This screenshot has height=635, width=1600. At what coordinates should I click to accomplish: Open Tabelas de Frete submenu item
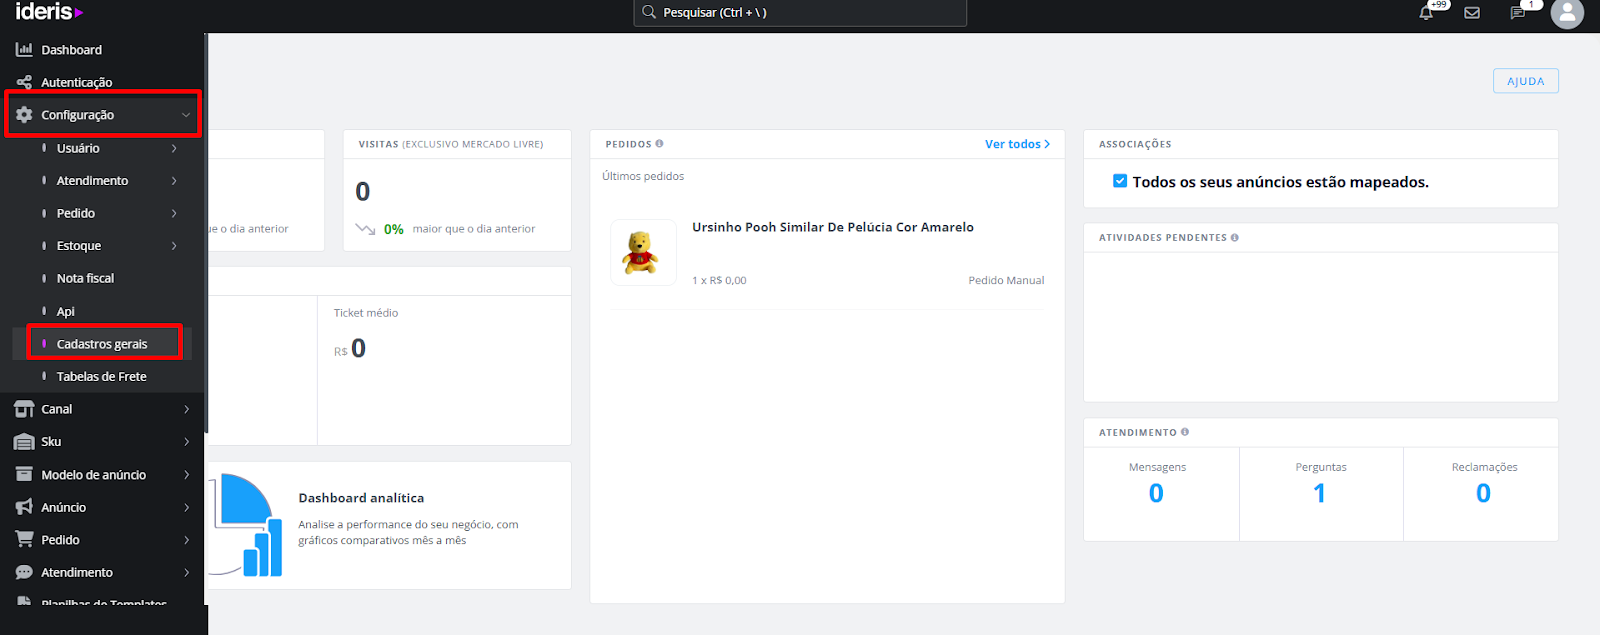point(102,376)
